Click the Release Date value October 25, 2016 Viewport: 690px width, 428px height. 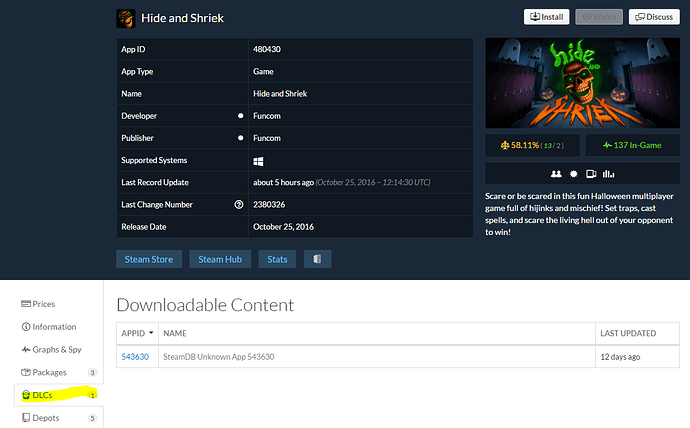coord(283,227)
